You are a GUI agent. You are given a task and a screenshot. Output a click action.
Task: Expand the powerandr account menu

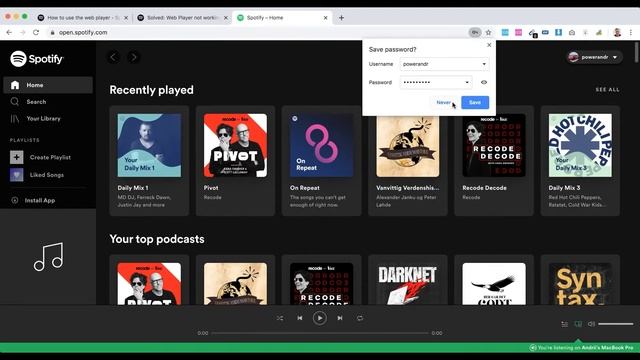pos(594,57)
